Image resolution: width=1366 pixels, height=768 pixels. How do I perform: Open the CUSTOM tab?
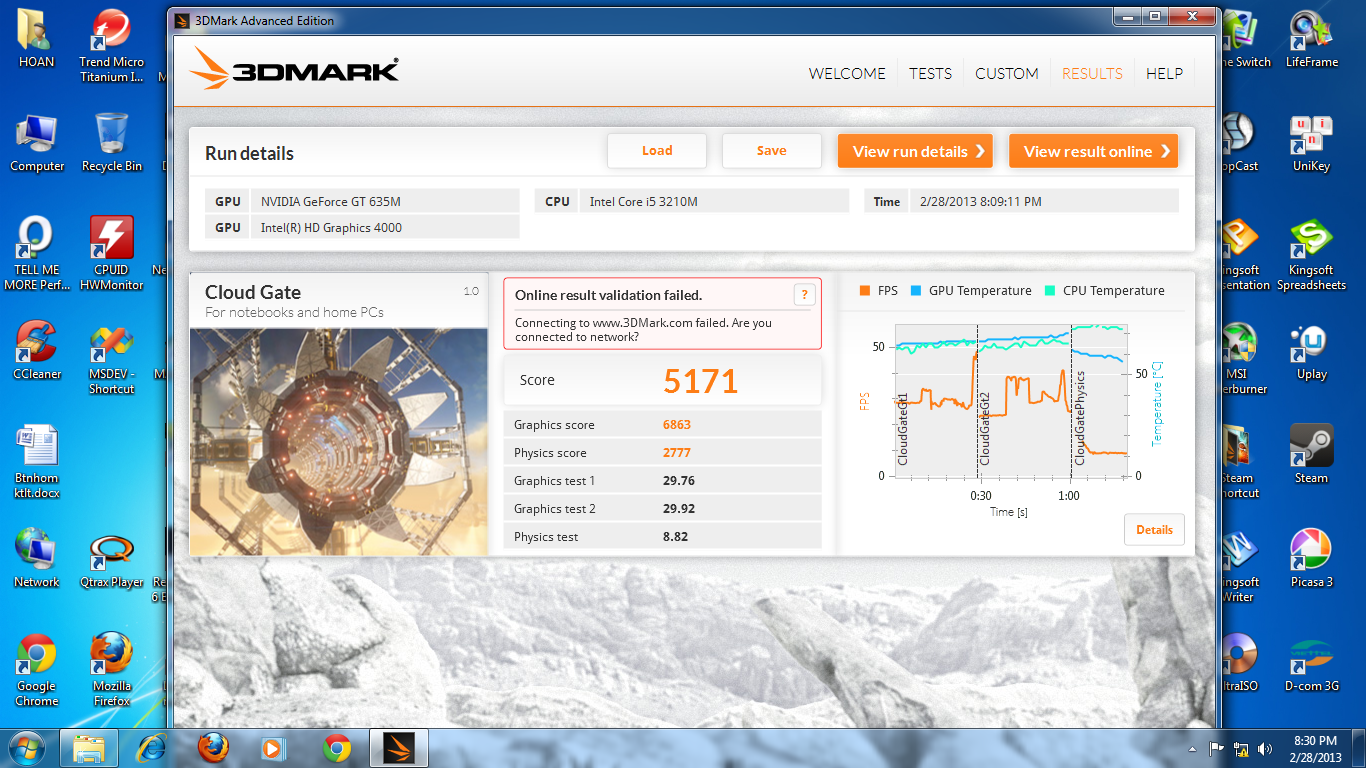pyautogui.click(x=1006, y=73)
